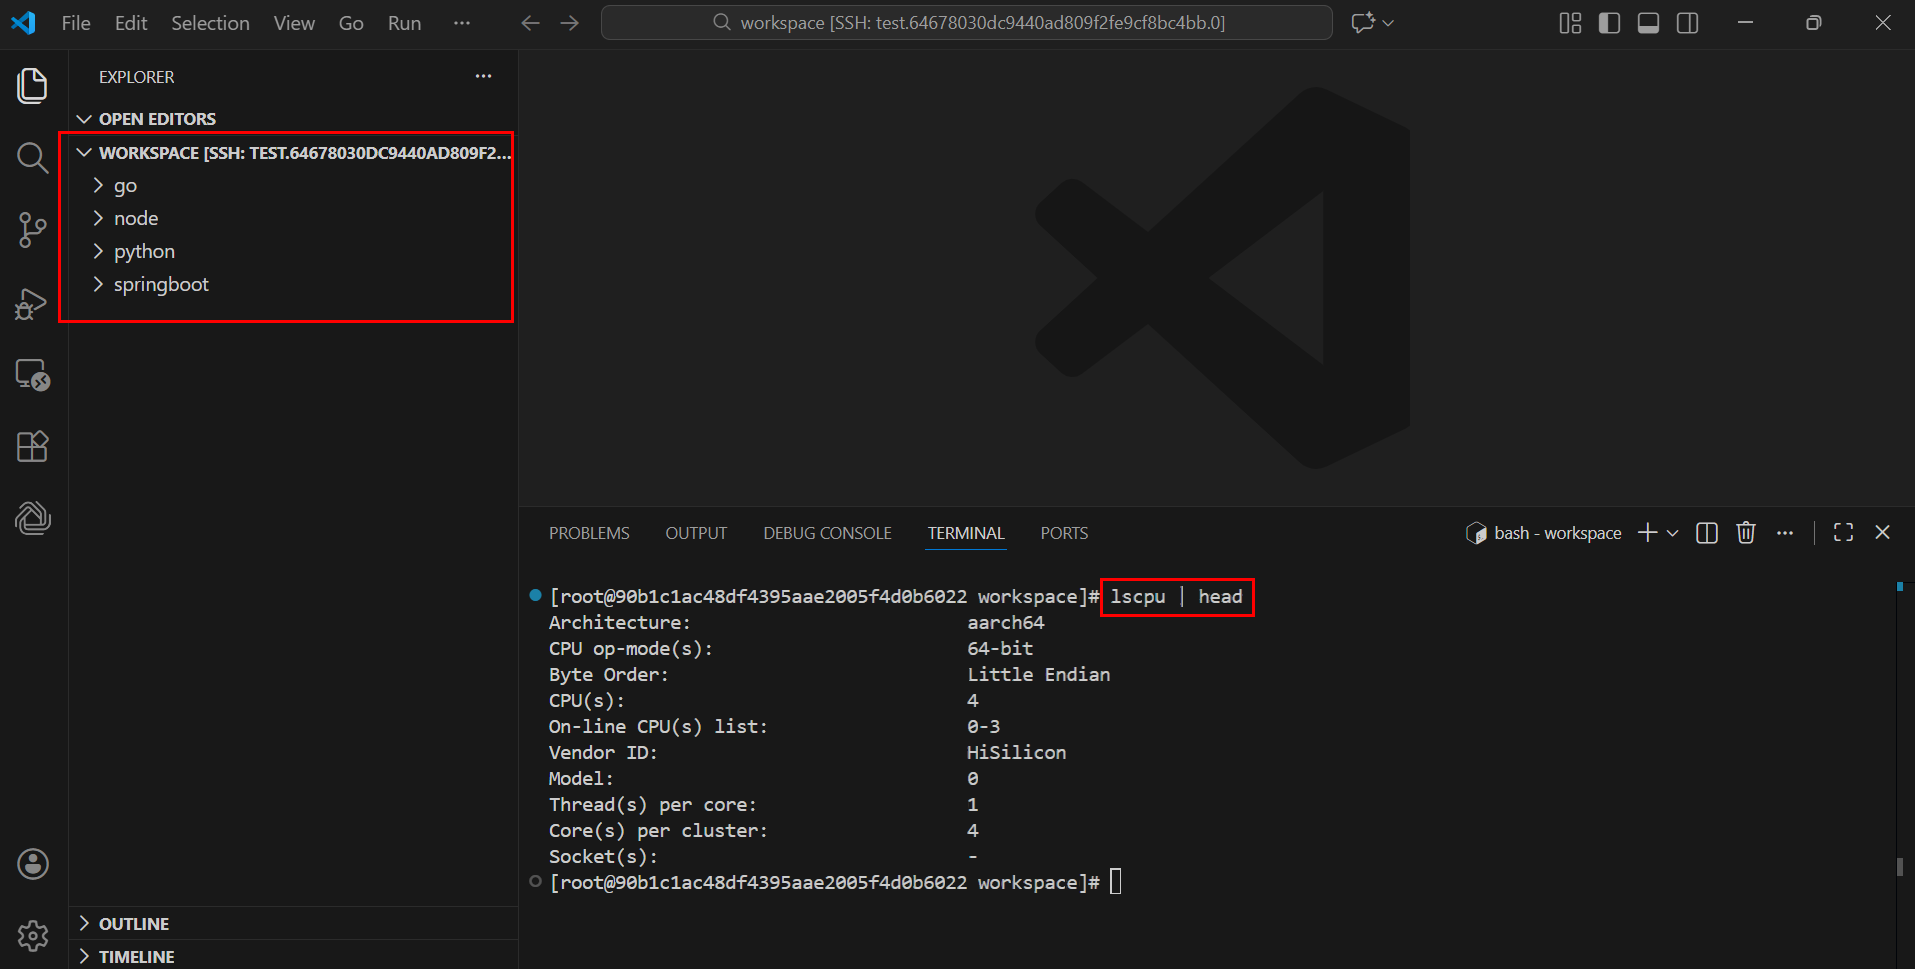Switch to the DEBUG CONSOLE tab
Image resolution: width=1915 pixels, height=969 pixels.
pyautogui.click(x=827, y=533)
